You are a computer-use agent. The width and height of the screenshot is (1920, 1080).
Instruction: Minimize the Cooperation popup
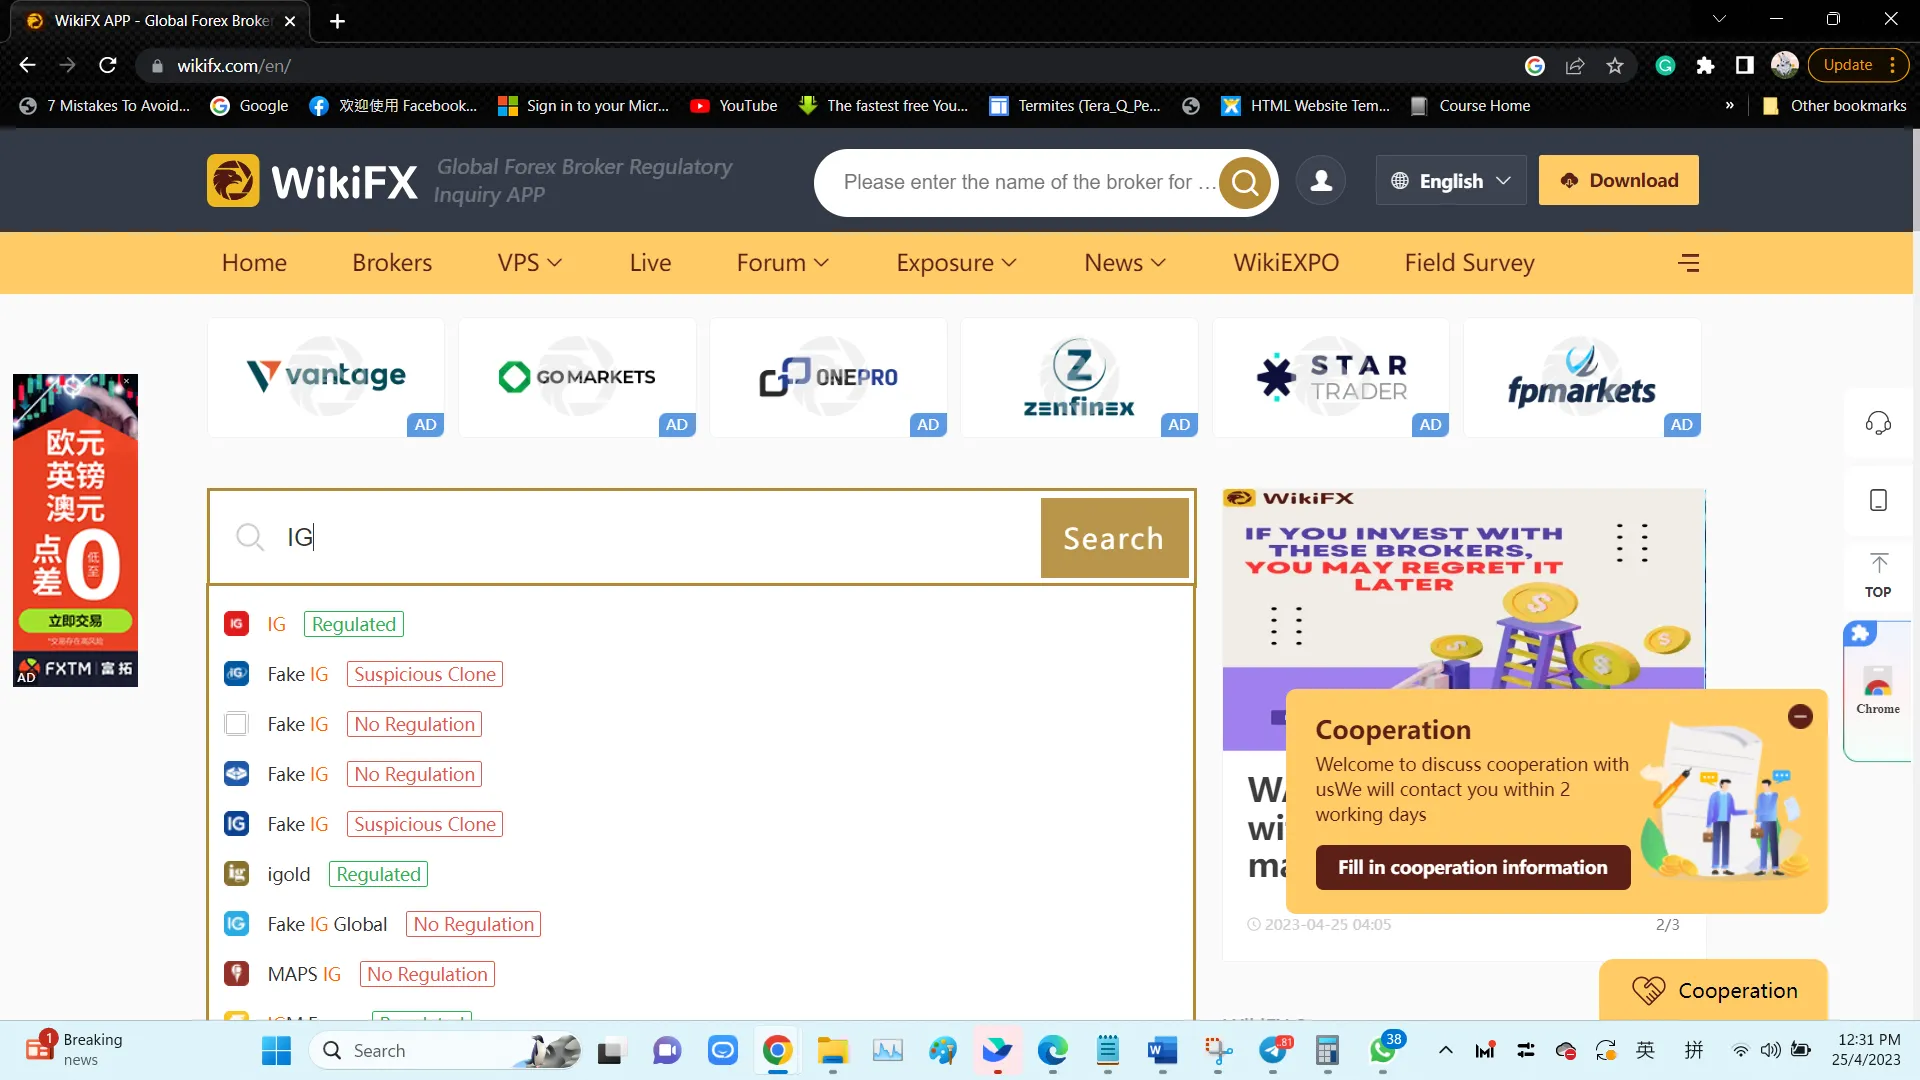tap(1800, 716)
